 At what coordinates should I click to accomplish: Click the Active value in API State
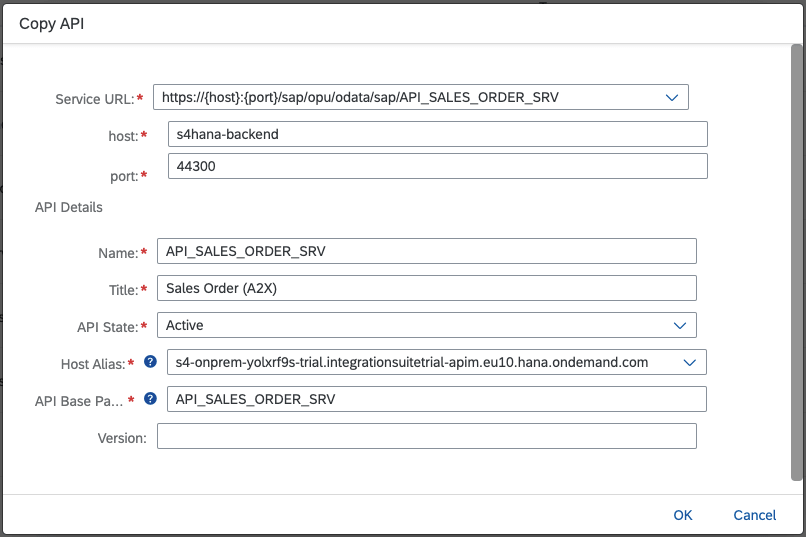coord(185,325)
